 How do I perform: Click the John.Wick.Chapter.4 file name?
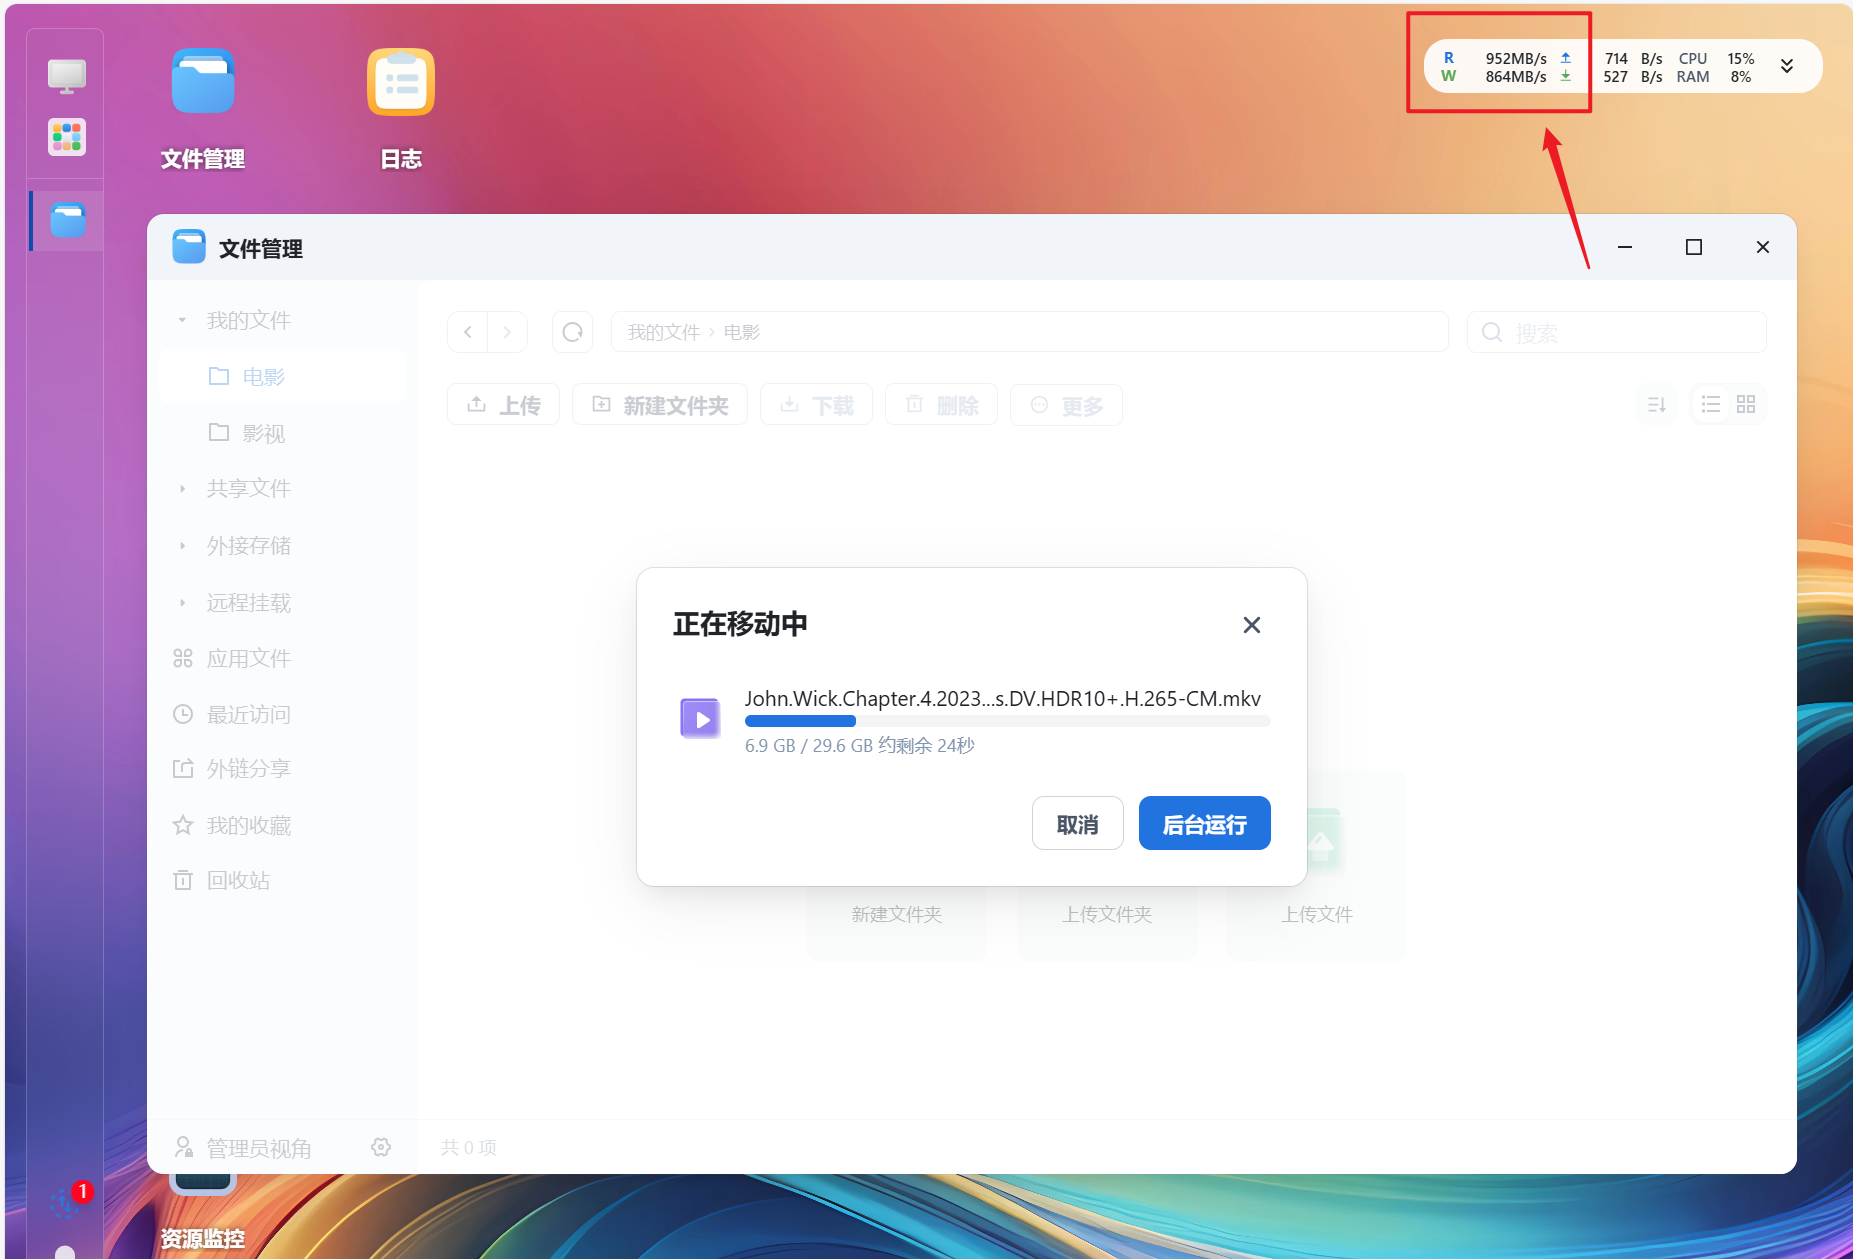pyautogui.click(x=1003, y=698)
